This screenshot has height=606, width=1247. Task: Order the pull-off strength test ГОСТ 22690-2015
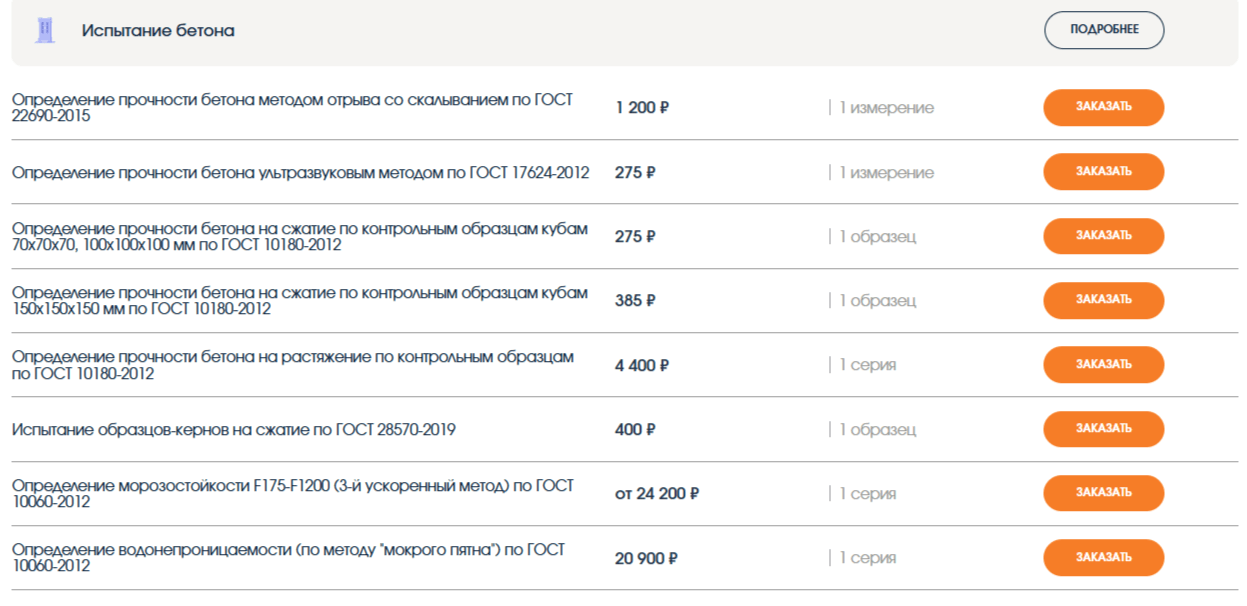click(x=1104, y=107)
